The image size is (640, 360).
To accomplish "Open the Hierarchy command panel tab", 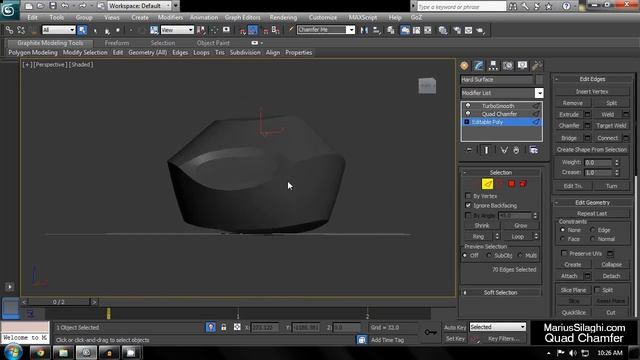I will pos(493,66).
